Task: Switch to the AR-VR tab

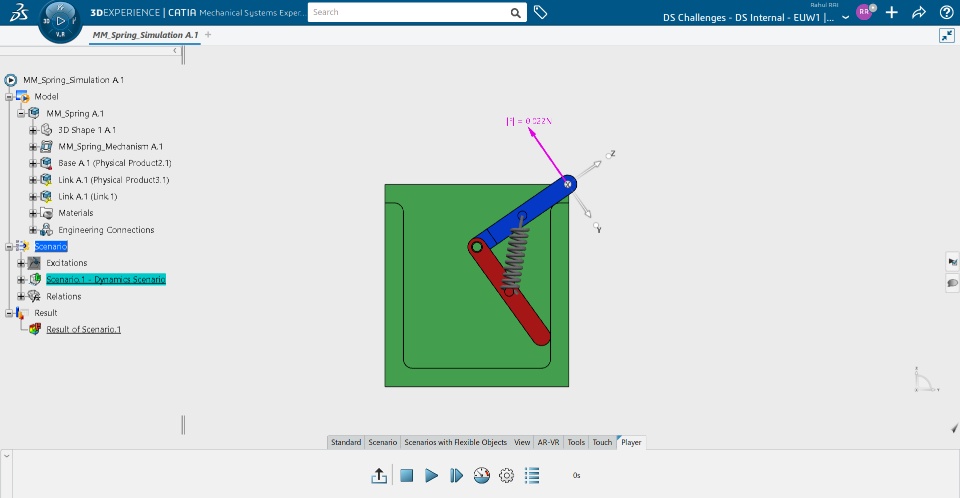Action: (x=549, y=442)
